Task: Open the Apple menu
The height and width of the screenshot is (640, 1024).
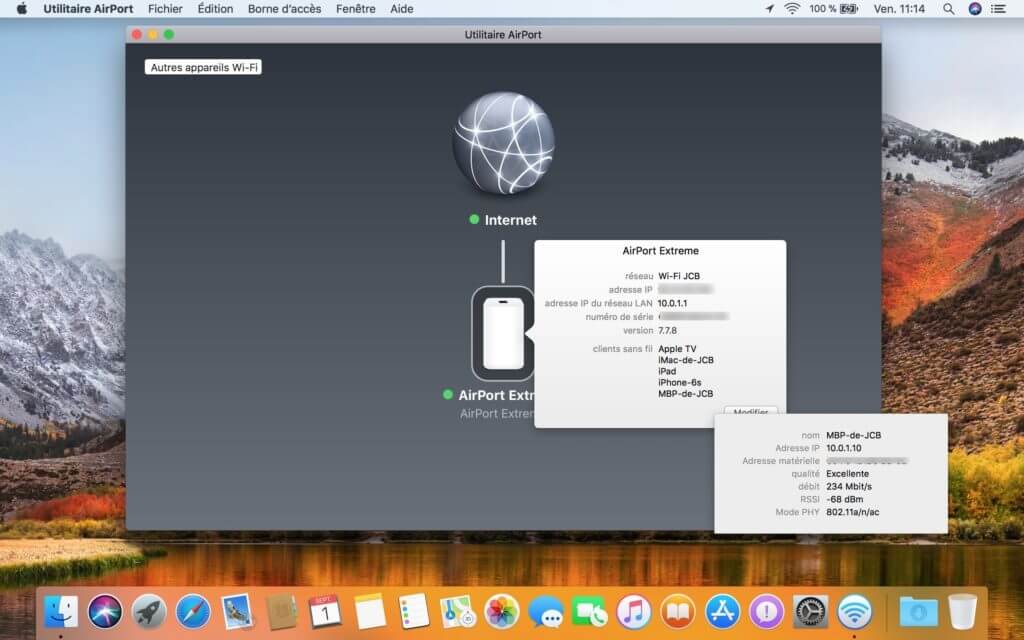Action: (x=22, y=8)
